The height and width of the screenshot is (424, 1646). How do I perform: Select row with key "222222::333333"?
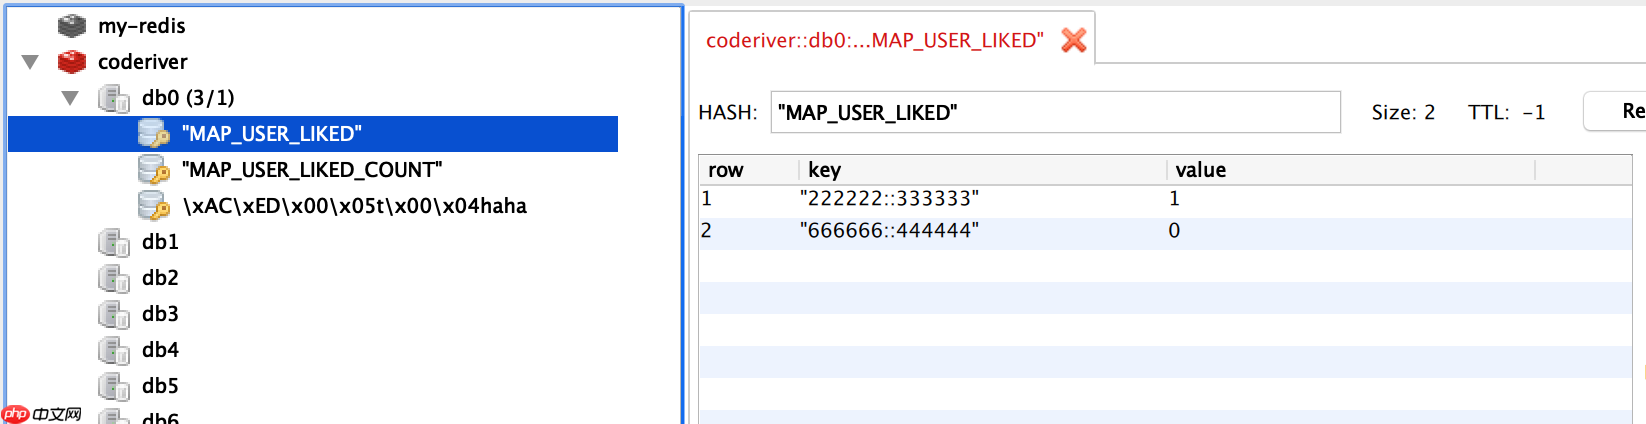click(889, 199)
